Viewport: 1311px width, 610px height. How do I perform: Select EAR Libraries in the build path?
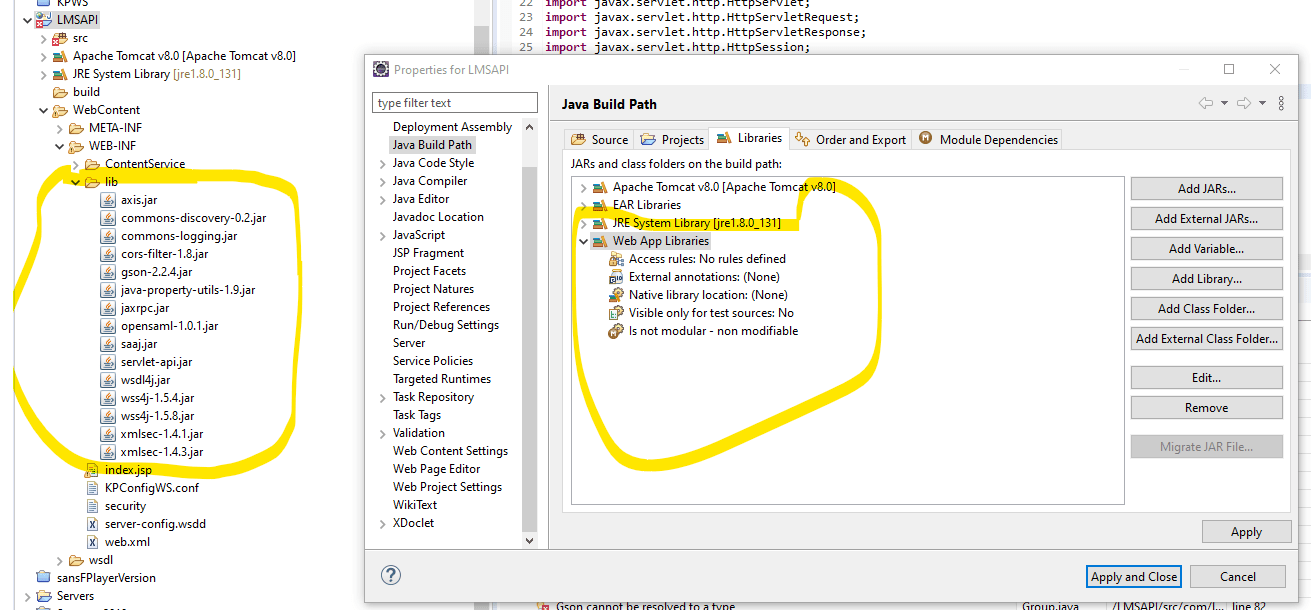648,204
